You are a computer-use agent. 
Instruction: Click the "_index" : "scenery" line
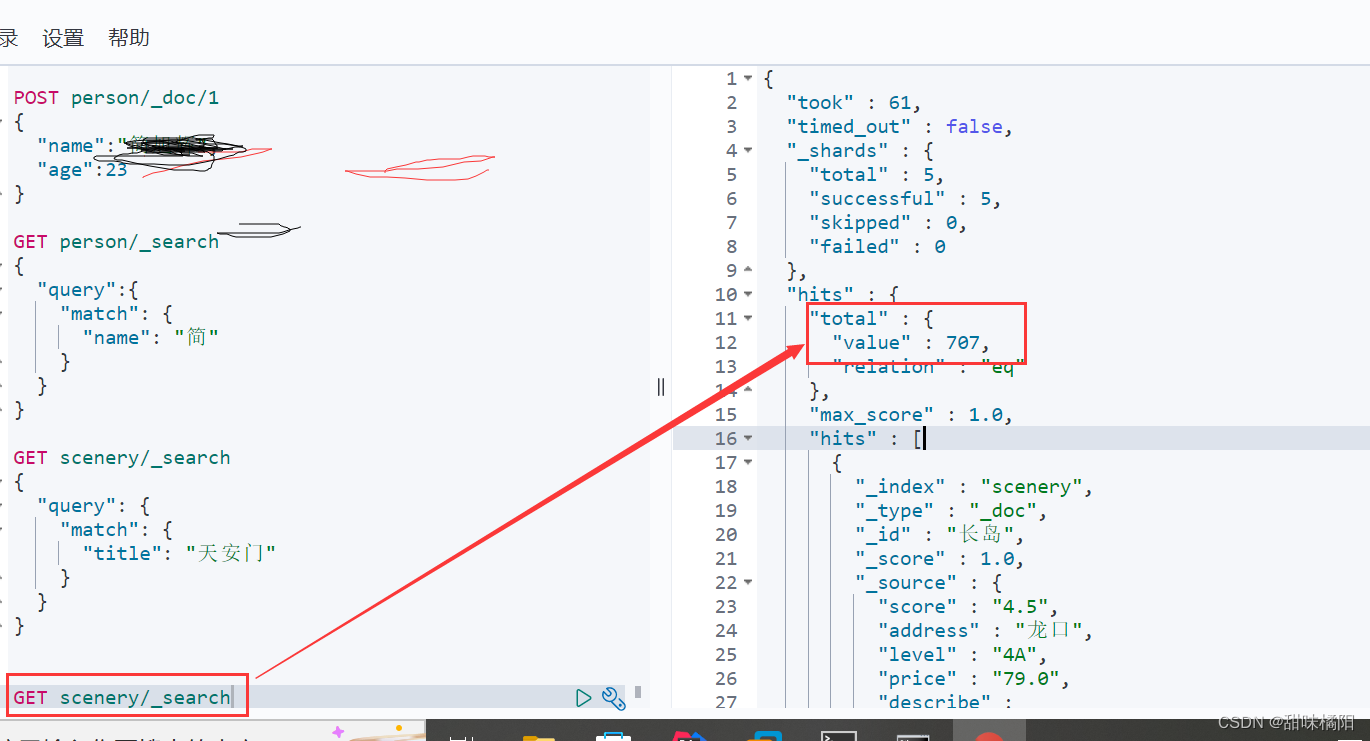point(974,487)
